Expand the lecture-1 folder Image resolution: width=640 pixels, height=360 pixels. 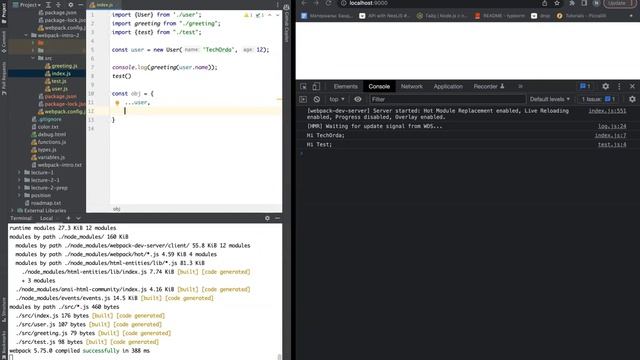(x=19, y=173)
